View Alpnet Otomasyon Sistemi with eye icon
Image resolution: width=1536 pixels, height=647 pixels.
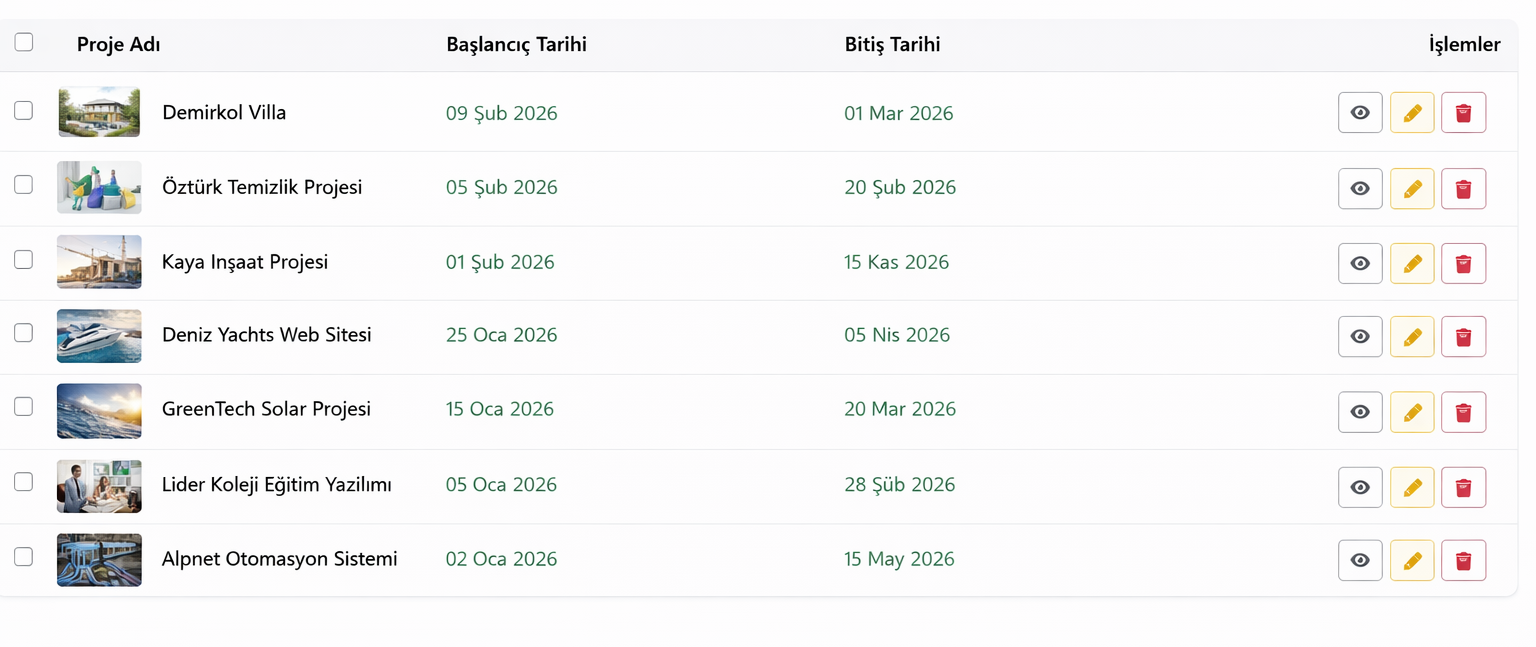(1360, 561)
